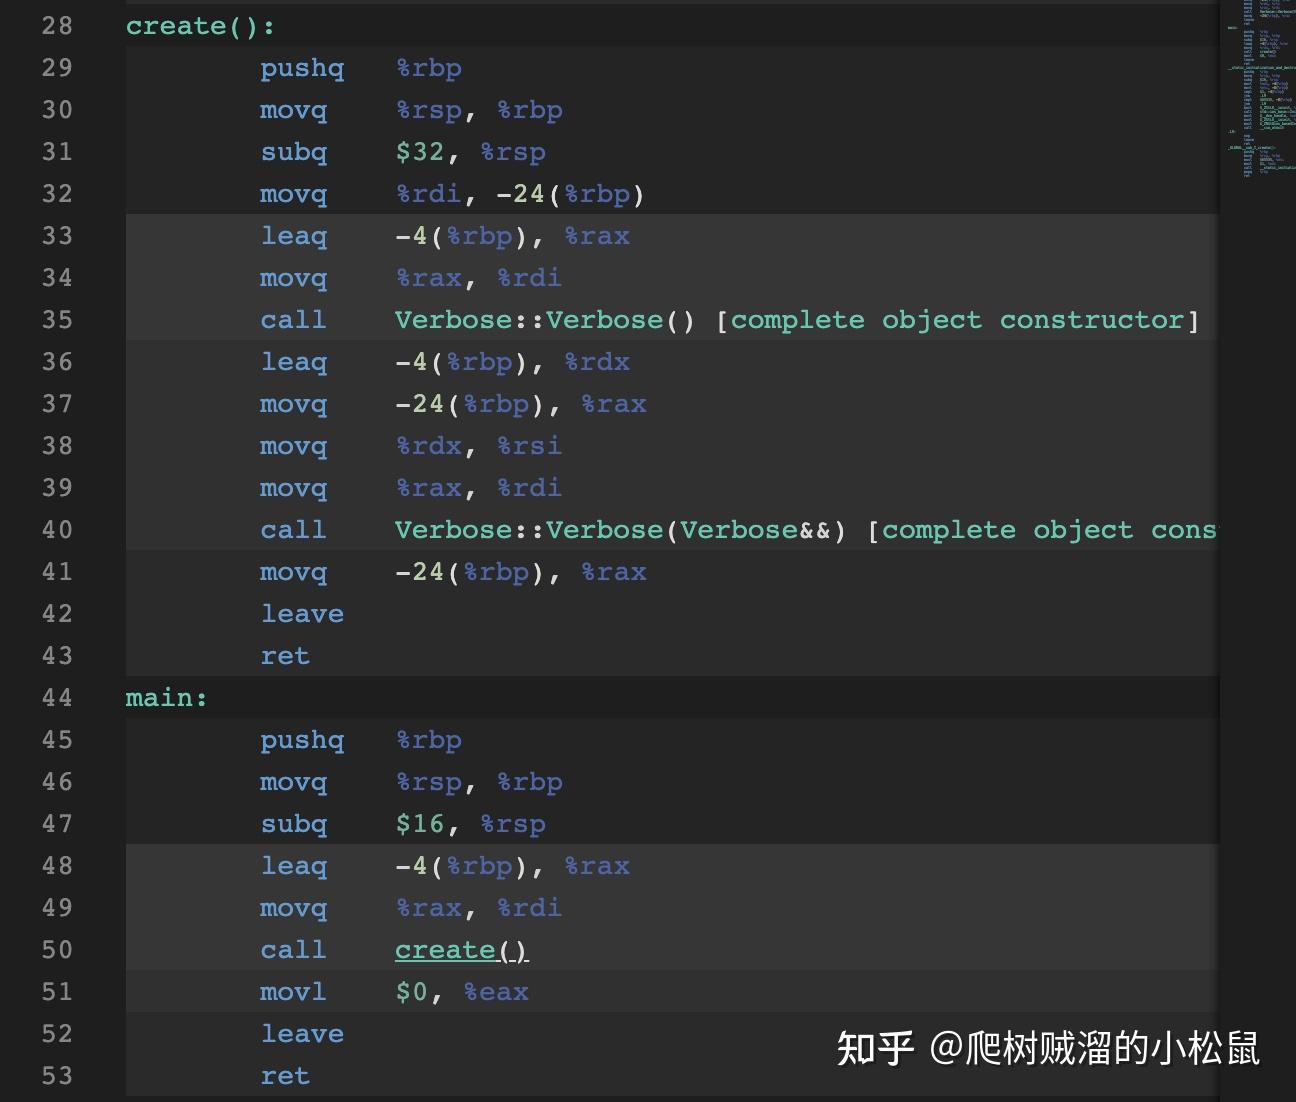Click the underlined create() link on line 50

461,950
